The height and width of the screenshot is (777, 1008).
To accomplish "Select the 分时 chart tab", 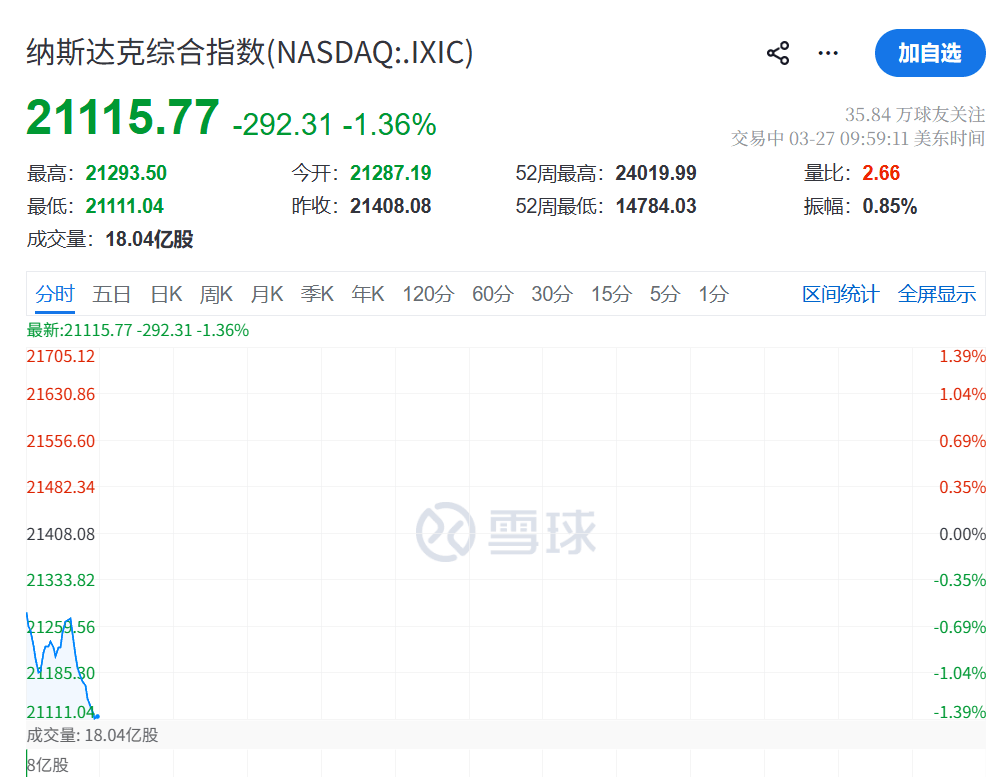I will (x=56, y=294).
